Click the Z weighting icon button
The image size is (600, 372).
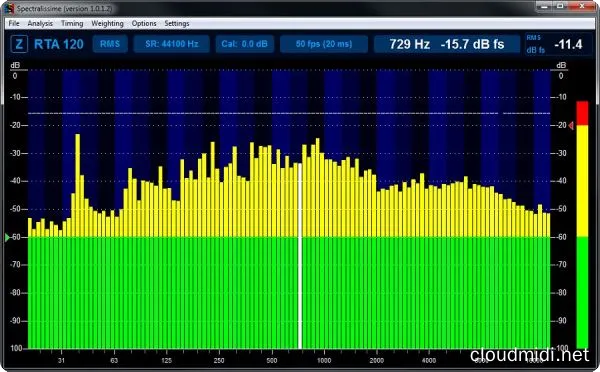click(x=19, y=44)
